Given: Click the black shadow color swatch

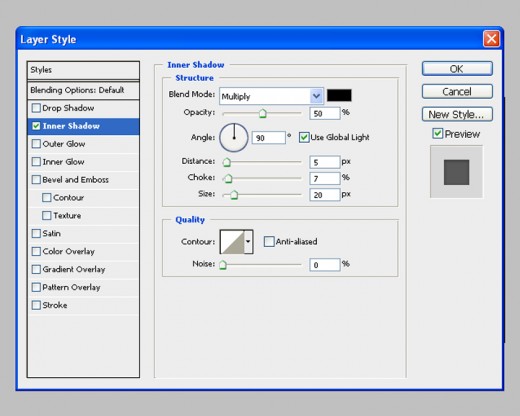Looking at the screenshot, I should [339, 95].
